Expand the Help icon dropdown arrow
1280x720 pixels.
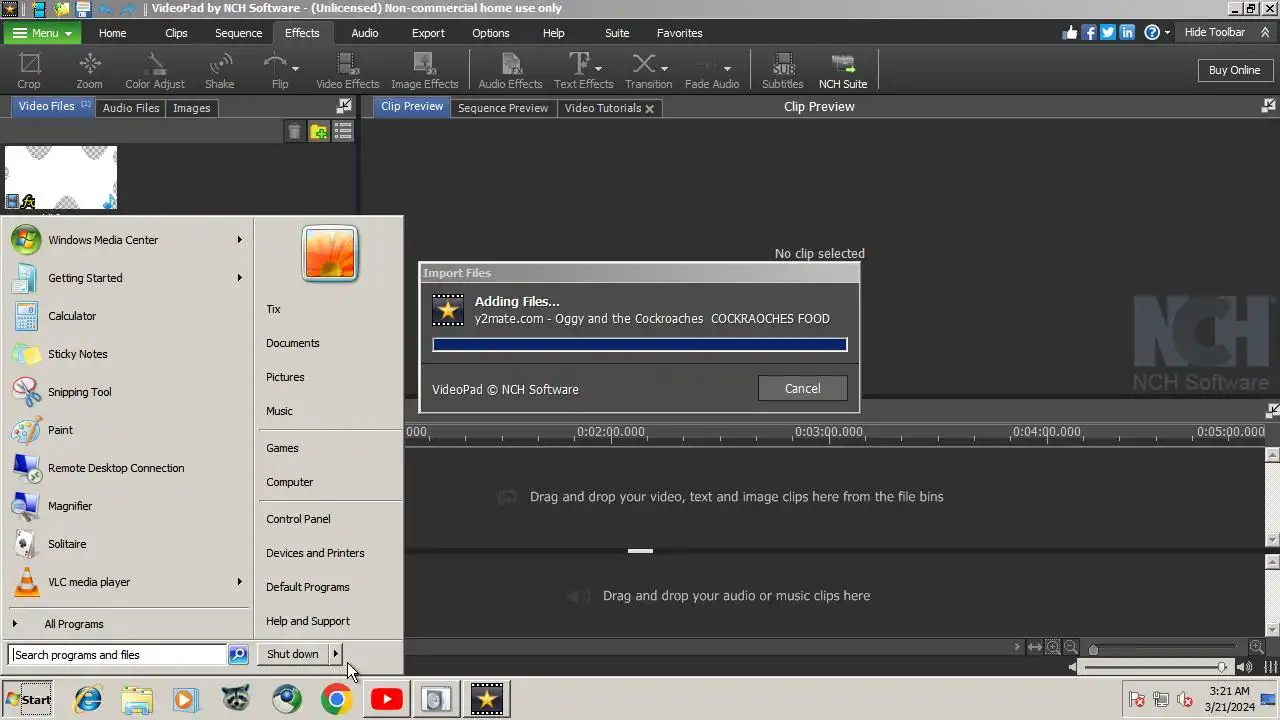[x=1167, y=33]
